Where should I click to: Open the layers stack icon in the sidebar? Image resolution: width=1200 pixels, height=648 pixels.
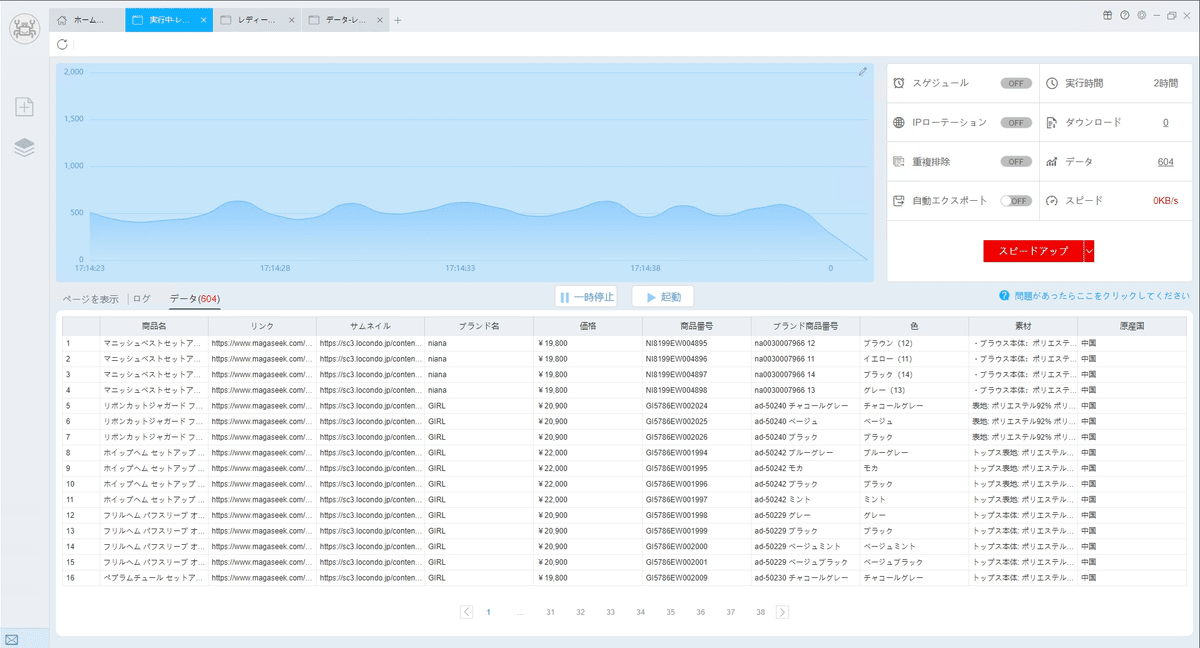[24, 148]
